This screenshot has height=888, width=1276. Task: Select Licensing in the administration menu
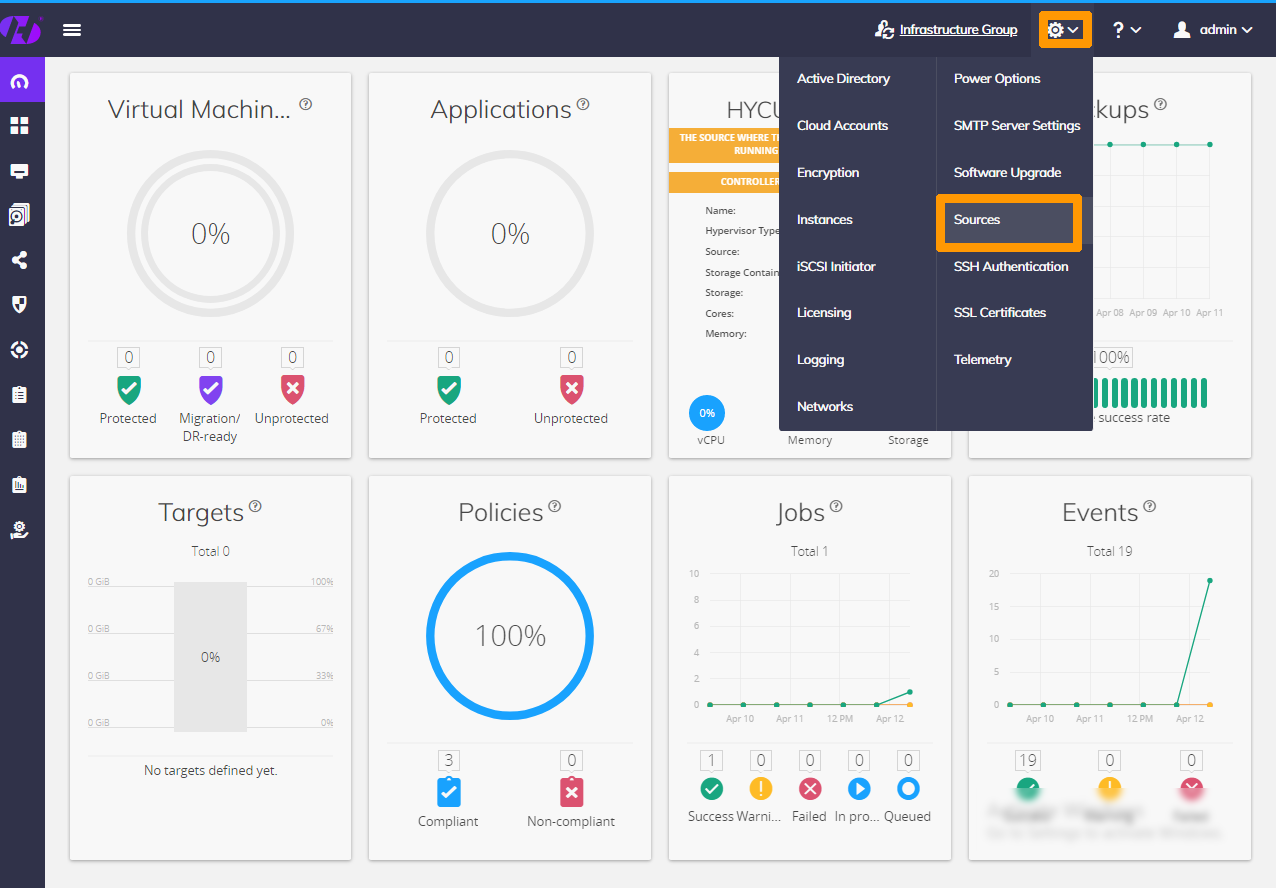click(x=824, y=313)
